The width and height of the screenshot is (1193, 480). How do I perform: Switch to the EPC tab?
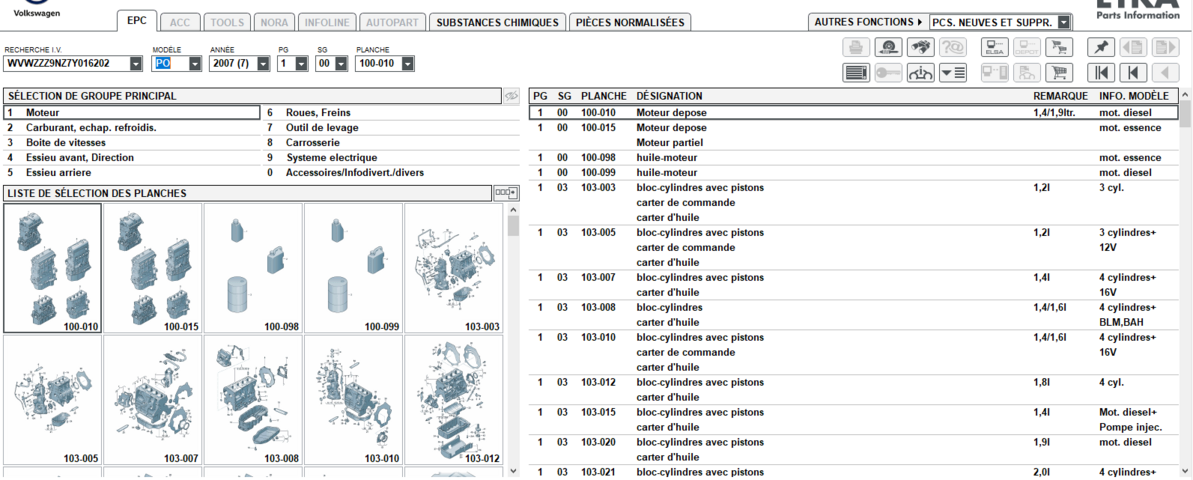click(x=137, y=22)
